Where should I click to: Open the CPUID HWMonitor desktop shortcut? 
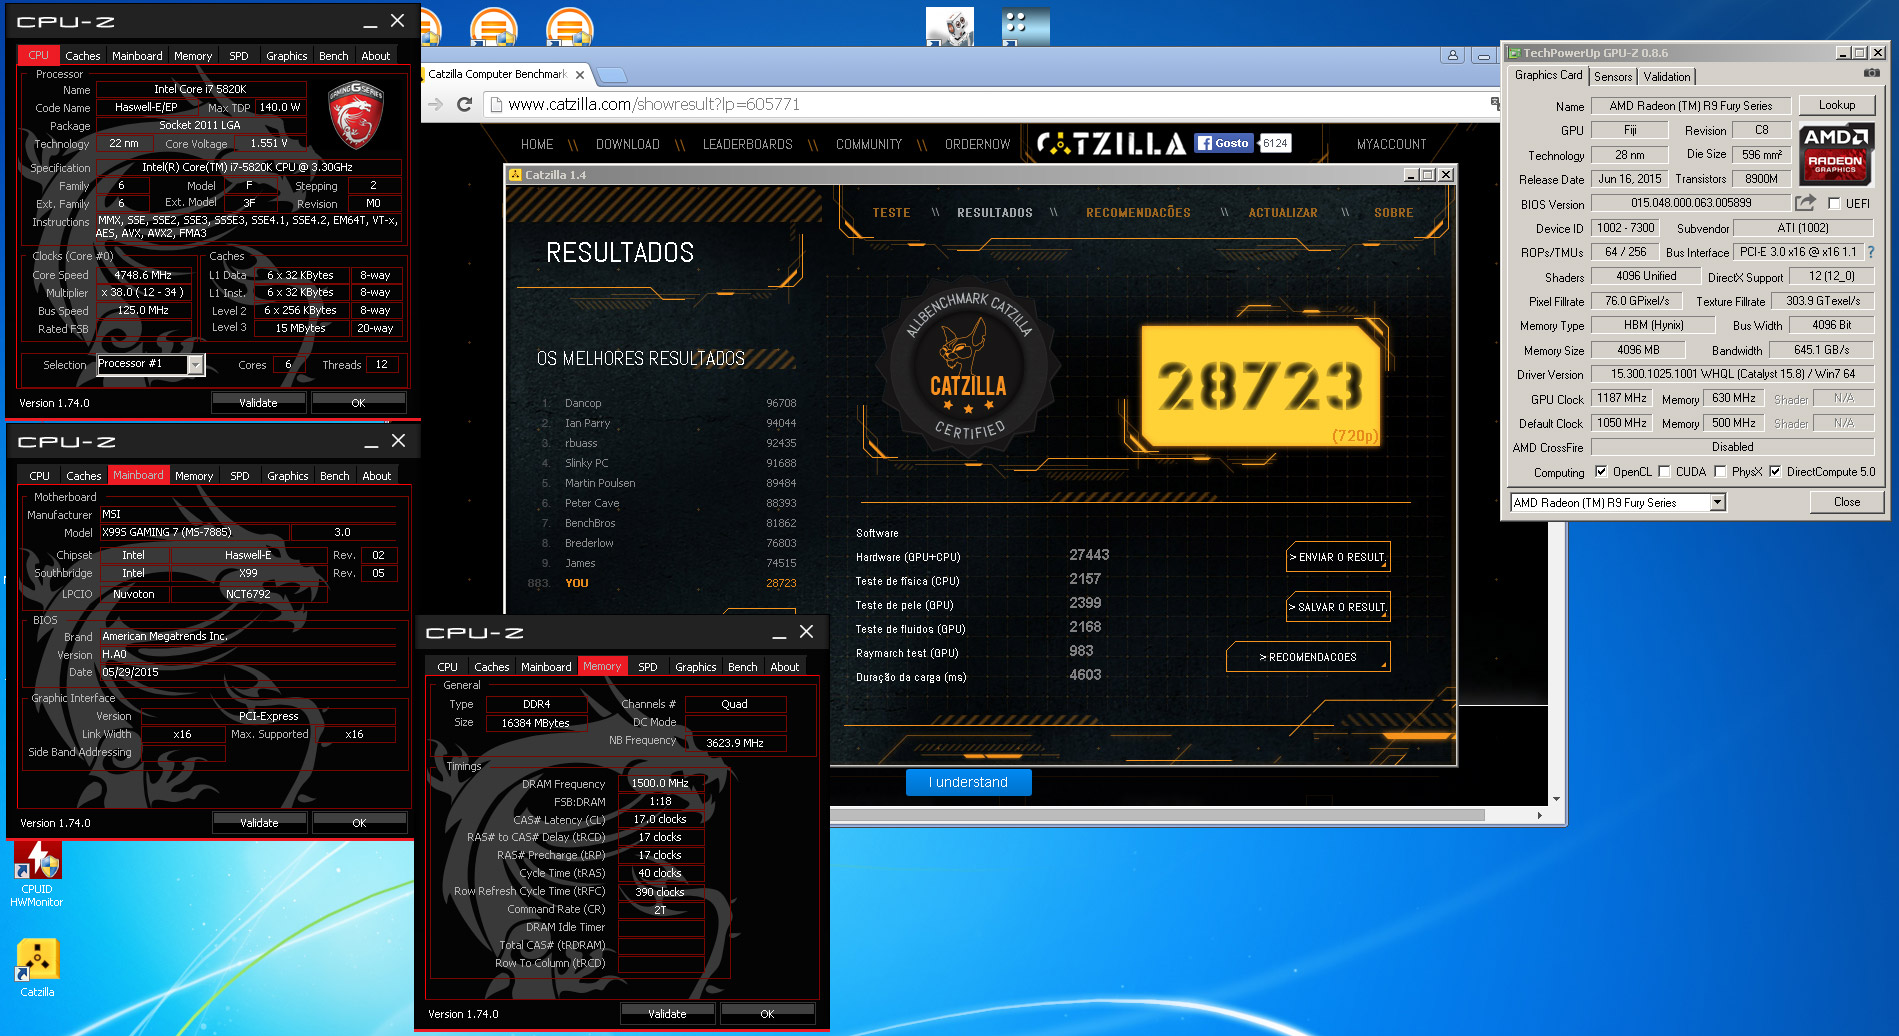point(37,873)
